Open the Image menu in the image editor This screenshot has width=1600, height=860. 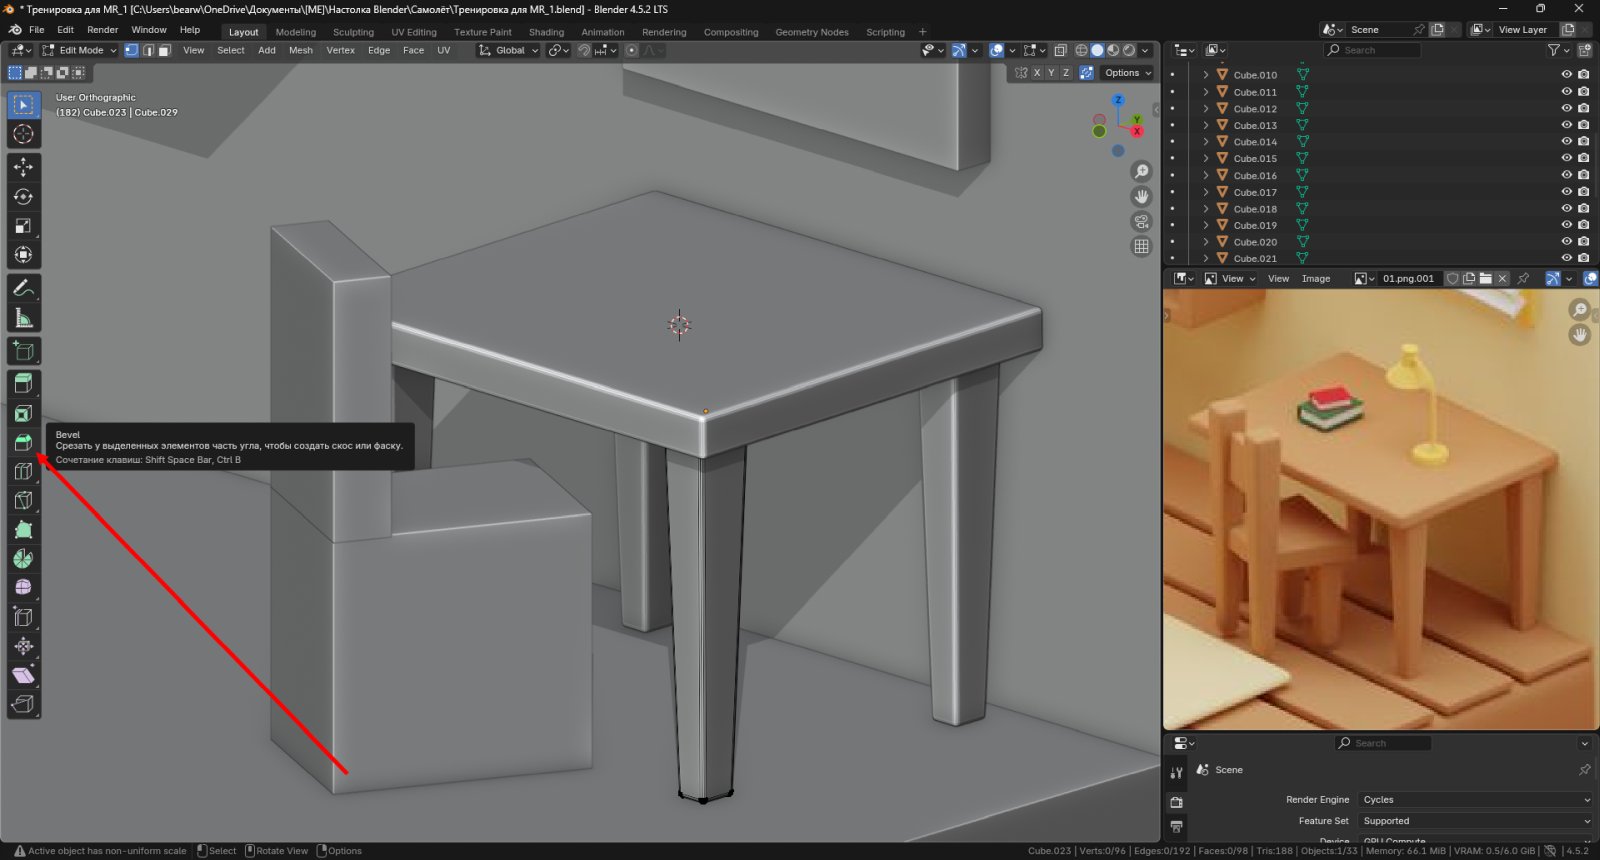click(x=1316, y=279)
